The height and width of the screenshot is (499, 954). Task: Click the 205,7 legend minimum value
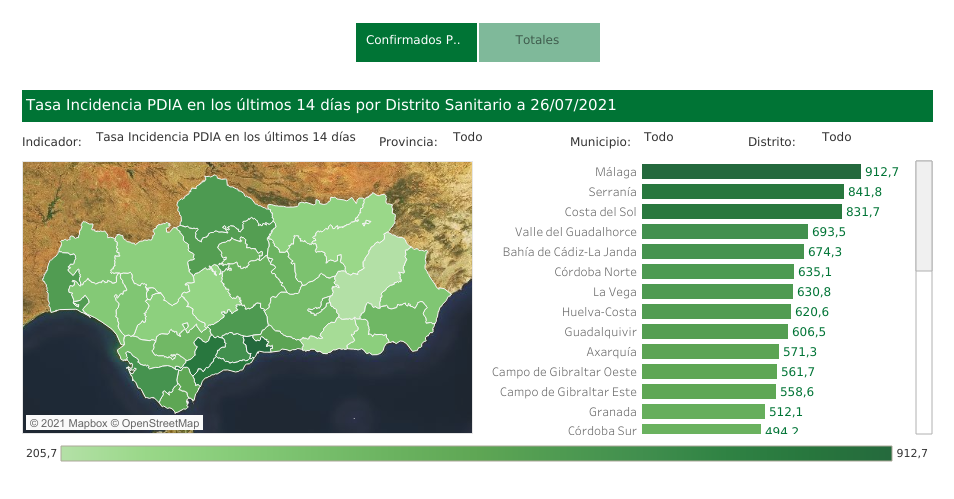tap(41, 453)
